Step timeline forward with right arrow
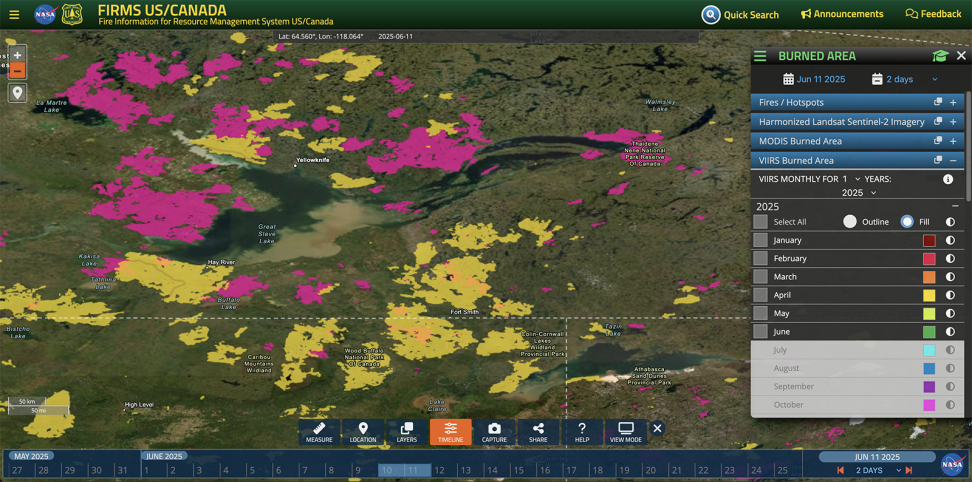This screenshot has width=972, height=482. pyautogui.click(x=909, y=470)
